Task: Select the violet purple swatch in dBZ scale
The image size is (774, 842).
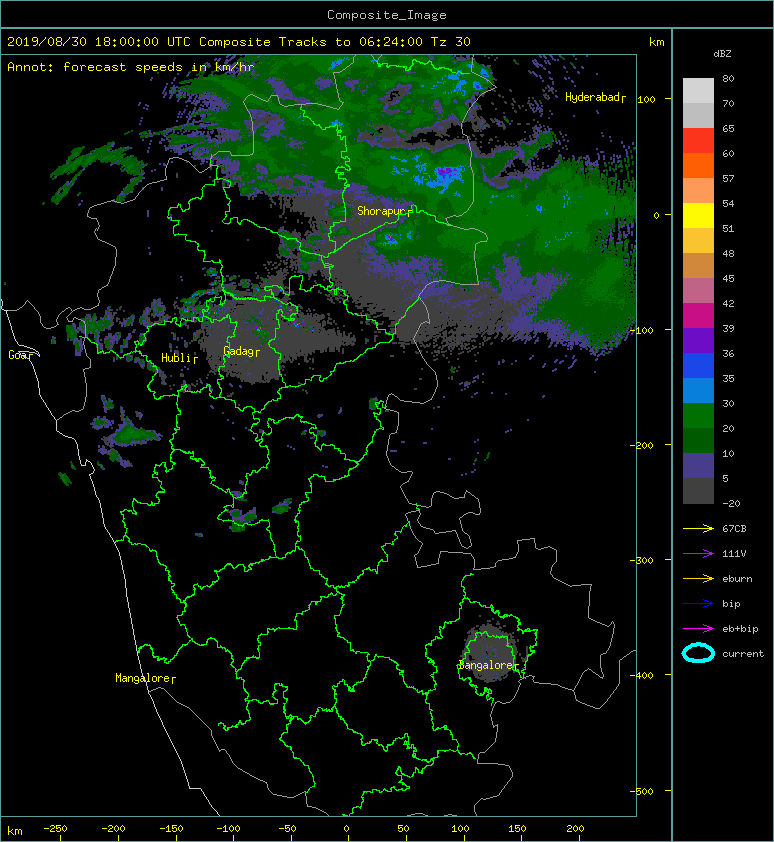Action: [698, 341]
